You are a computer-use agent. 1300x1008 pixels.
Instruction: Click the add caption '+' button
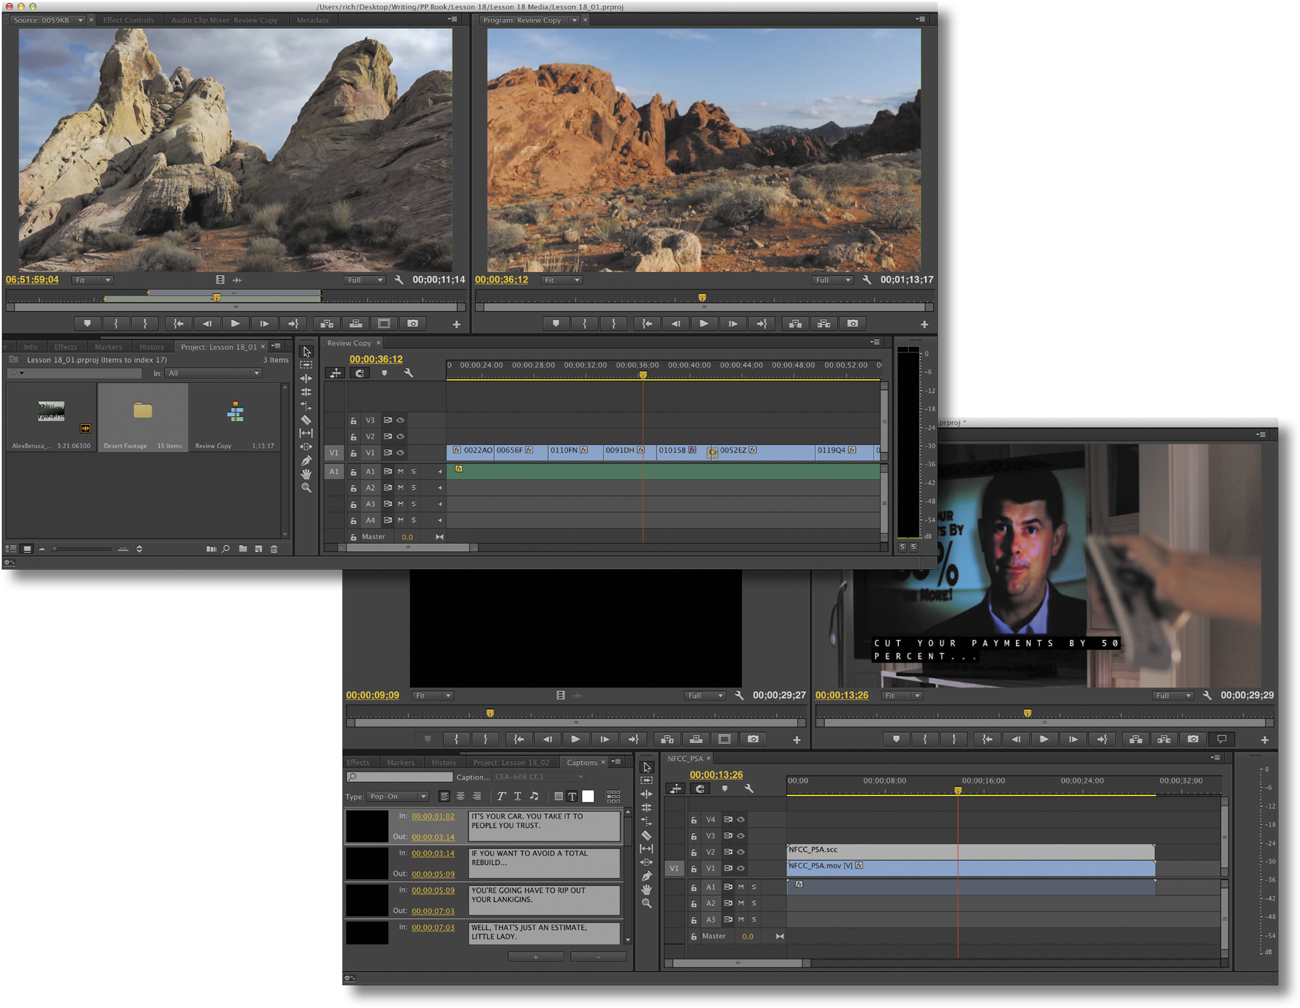pyautogui.click(x=536, y=957)
